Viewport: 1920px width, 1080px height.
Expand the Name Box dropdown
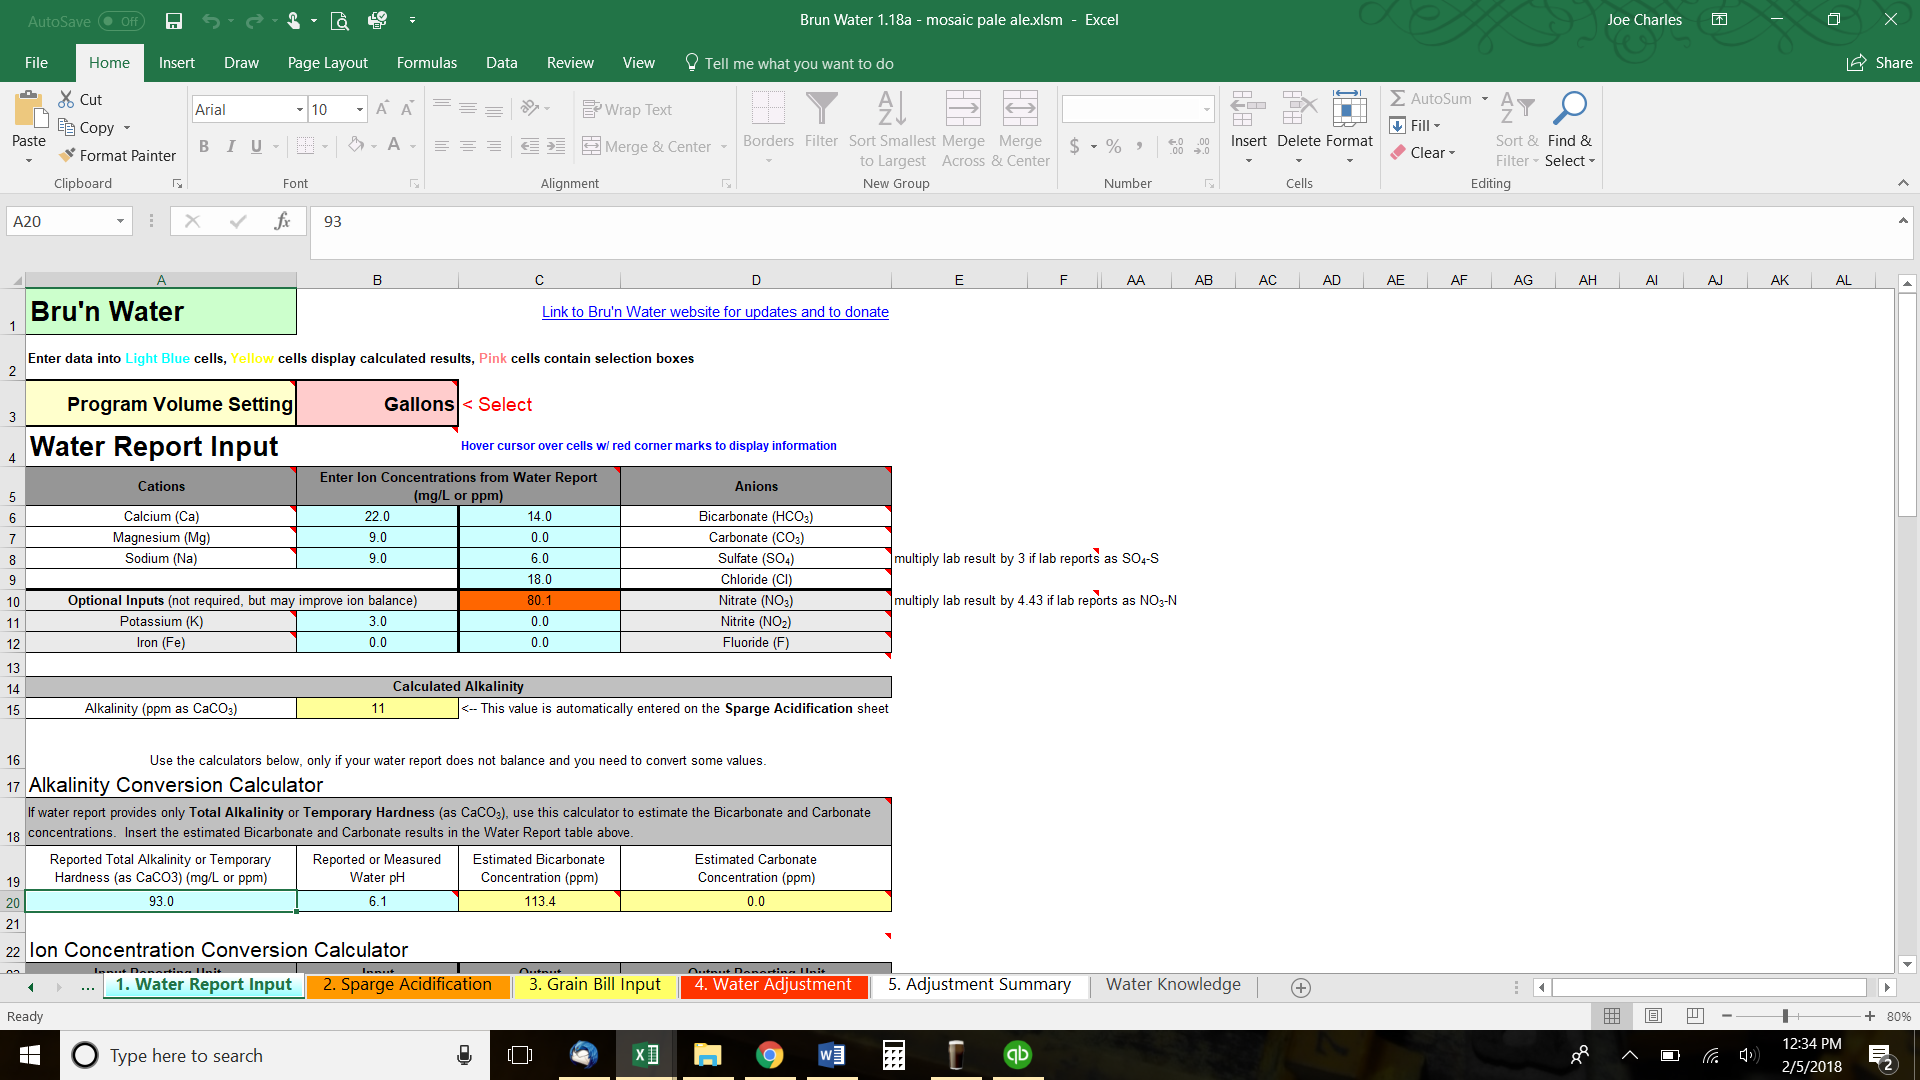click(x=120, y=221)
